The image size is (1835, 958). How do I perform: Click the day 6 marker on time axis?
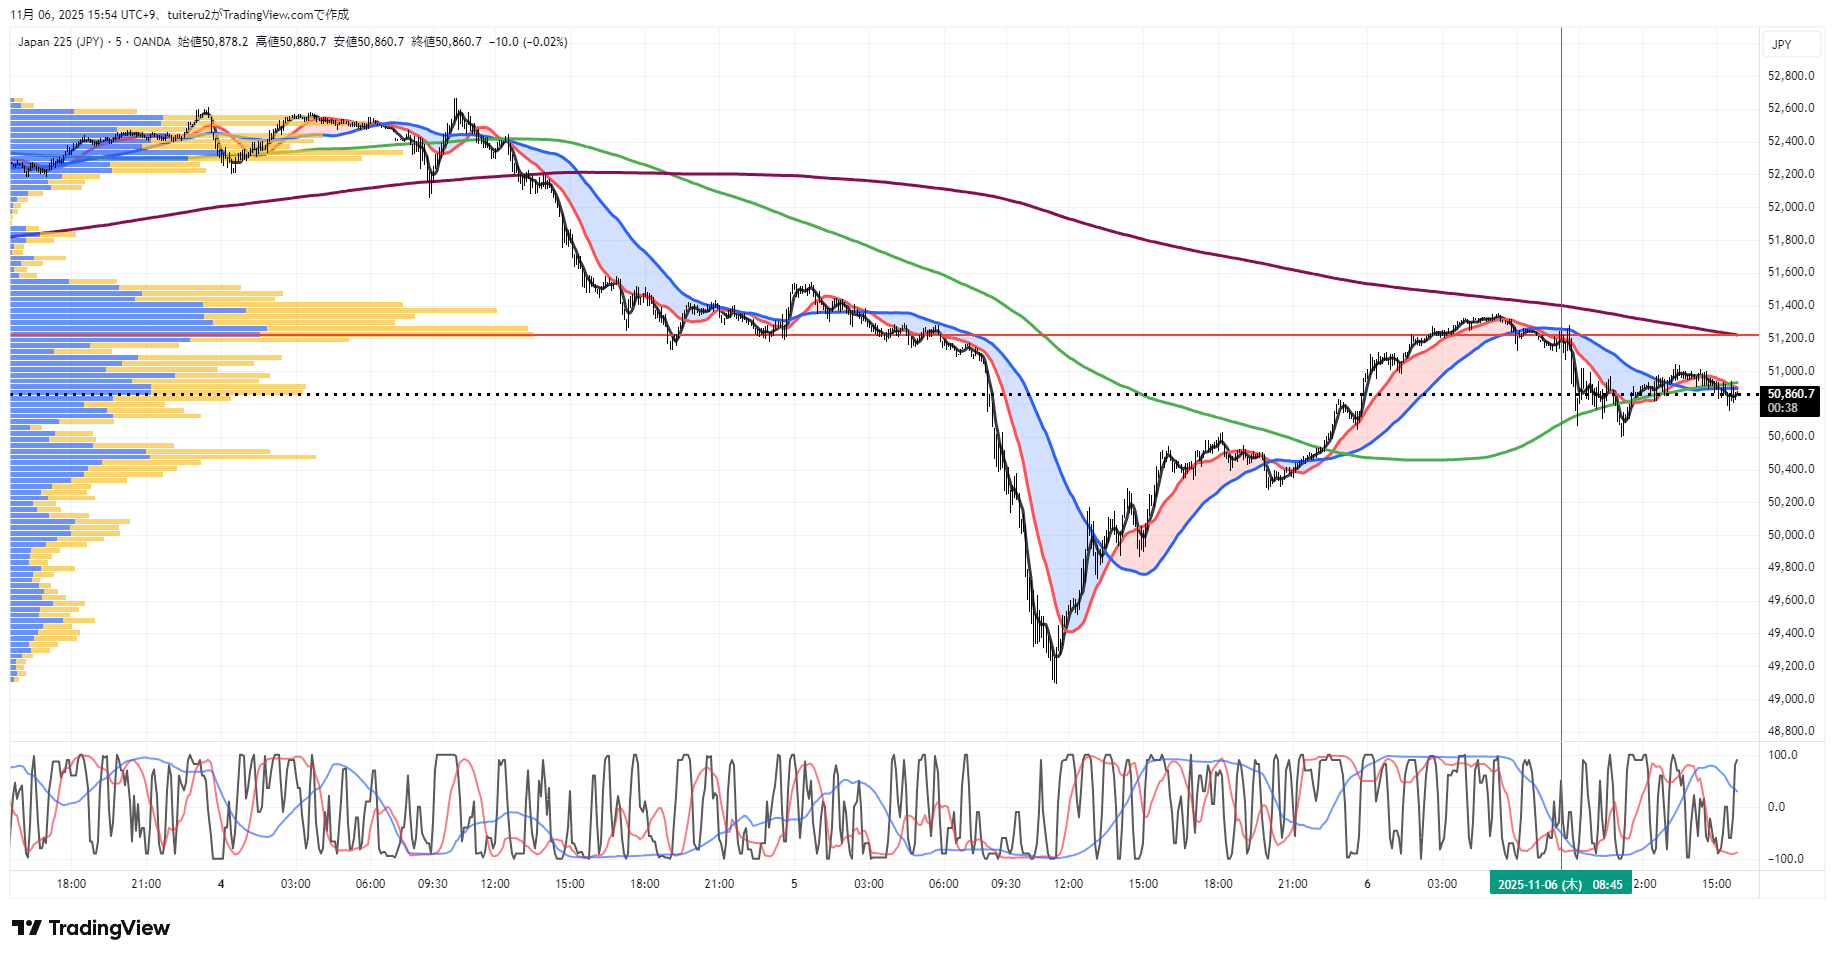[1367, 884]
